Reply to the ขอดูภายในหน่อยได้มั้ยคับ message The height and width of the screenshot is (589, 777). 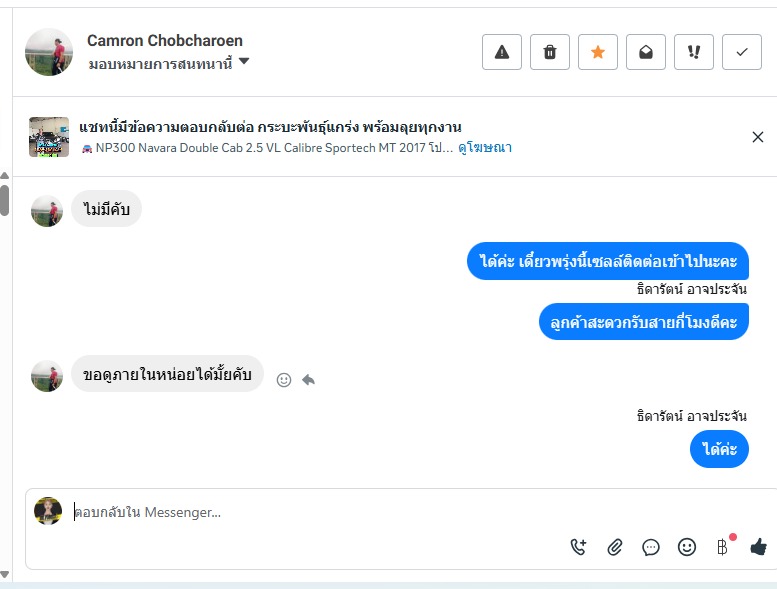[309, 380]
